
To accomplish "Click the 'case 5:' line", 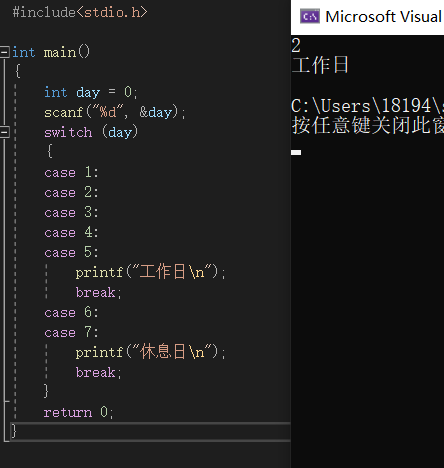I will (x=71, y=253).
